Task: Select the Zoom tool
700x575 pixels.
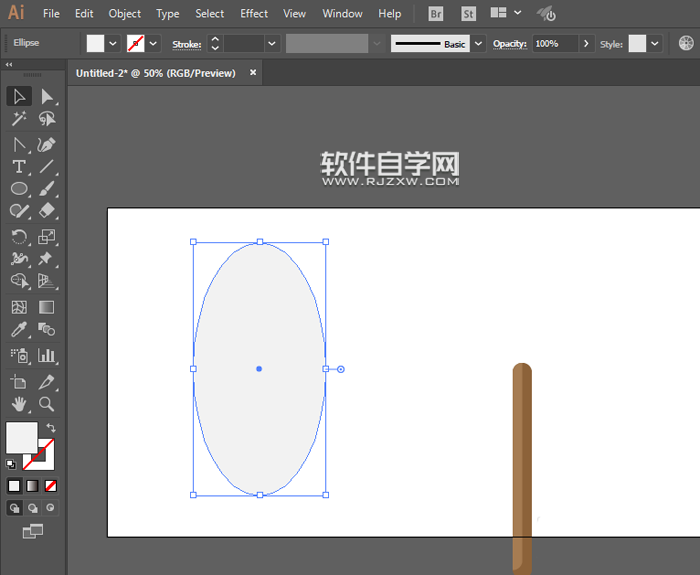Action: (46, 404)
